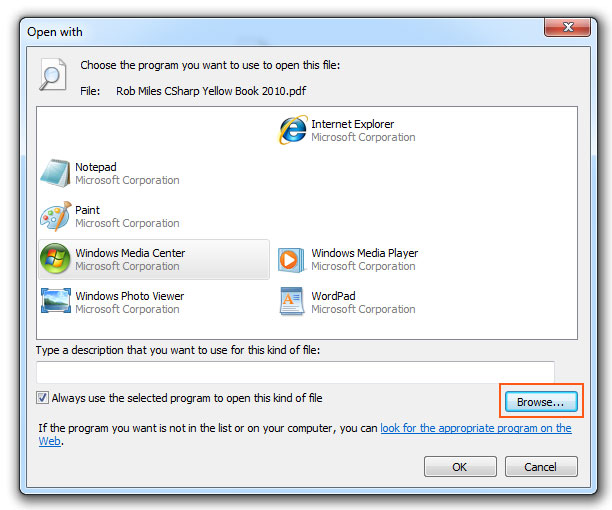The height and width of the screenshot is (510, 612).
Task: Click the 'Windows Media Center' label
Action: tap(130, 253)
